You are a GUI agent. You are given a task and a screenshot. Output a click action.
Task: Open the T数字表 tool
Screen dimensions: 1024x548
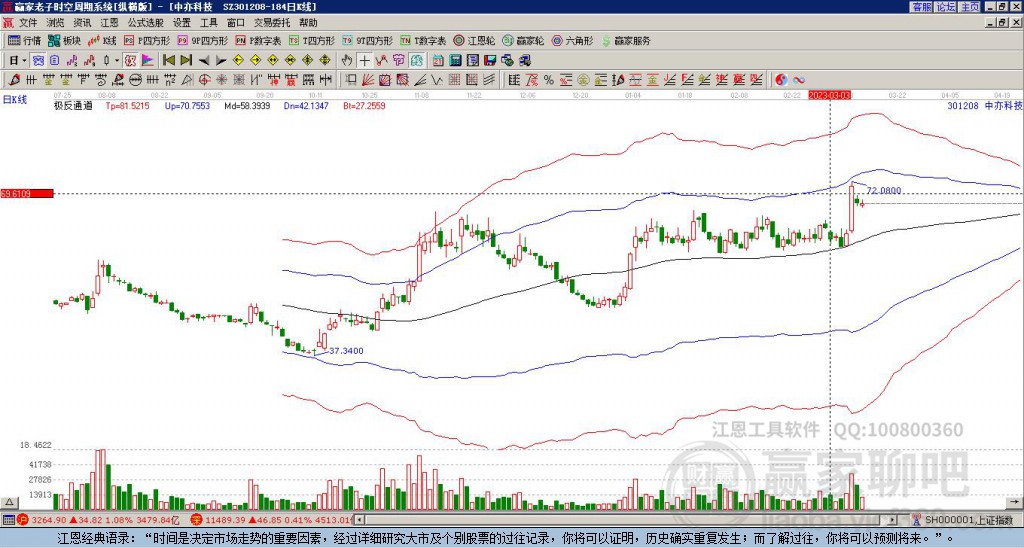pyautogui.click(x=423, y=40)
